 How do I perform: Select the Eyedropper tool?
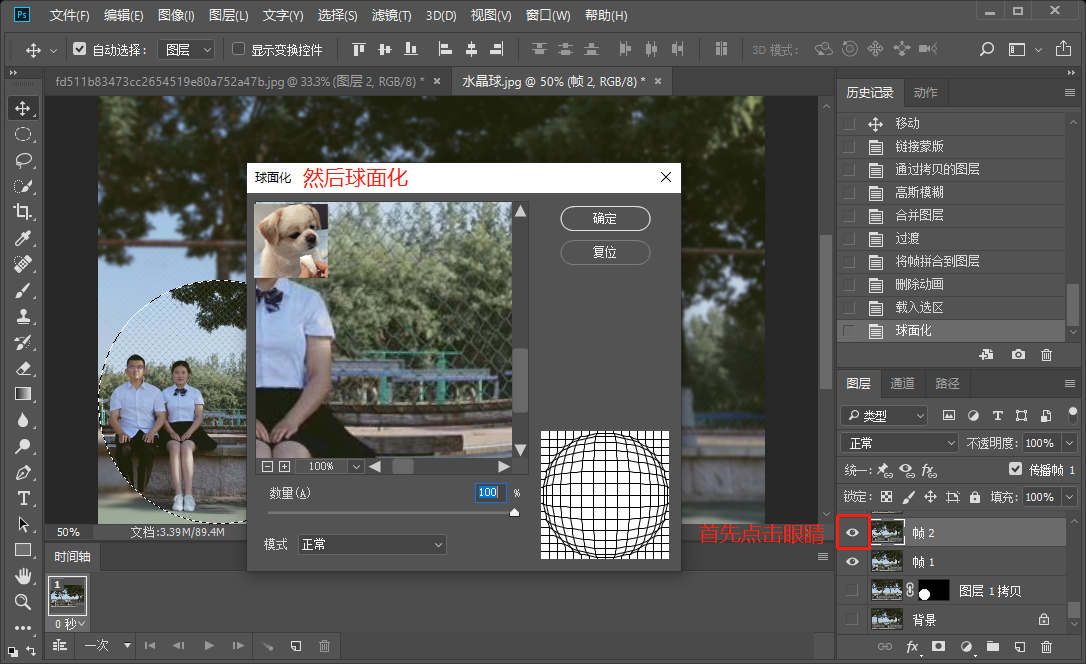[22, 238]
